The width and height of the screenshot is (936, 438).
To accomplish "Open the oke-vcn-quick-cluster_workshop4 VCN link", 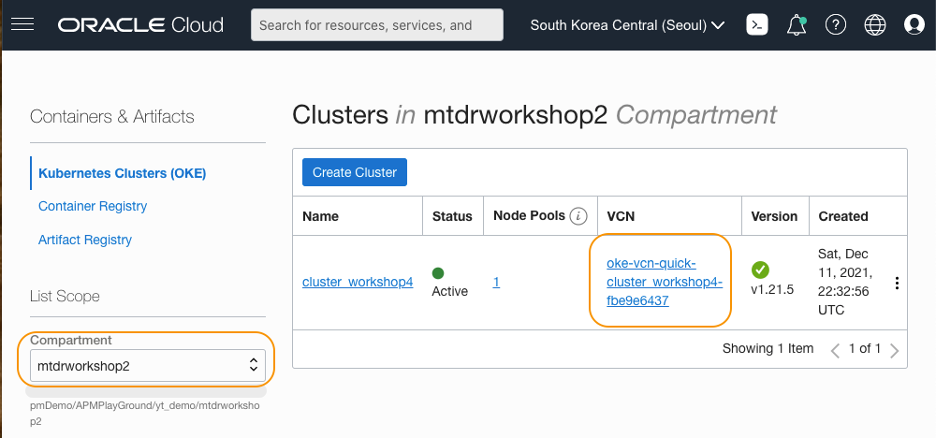I will pyautogui.click(x=664, y=282).
